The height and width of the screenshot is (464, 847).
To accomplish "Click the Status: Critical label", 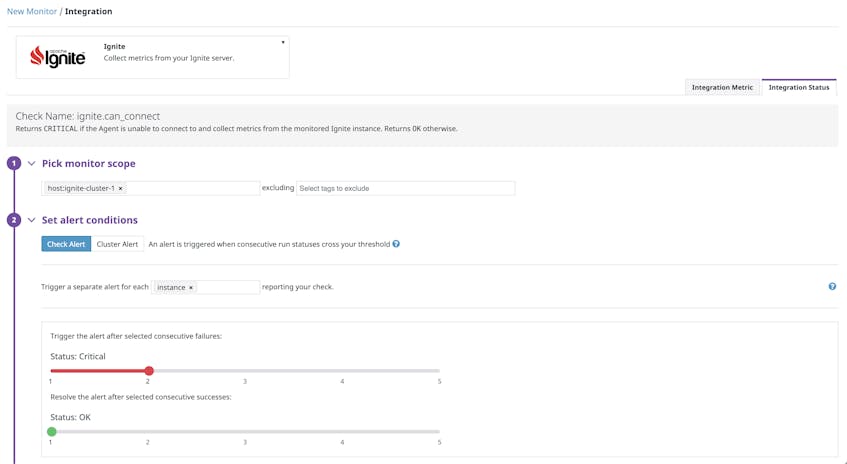I will coord(78,357).
